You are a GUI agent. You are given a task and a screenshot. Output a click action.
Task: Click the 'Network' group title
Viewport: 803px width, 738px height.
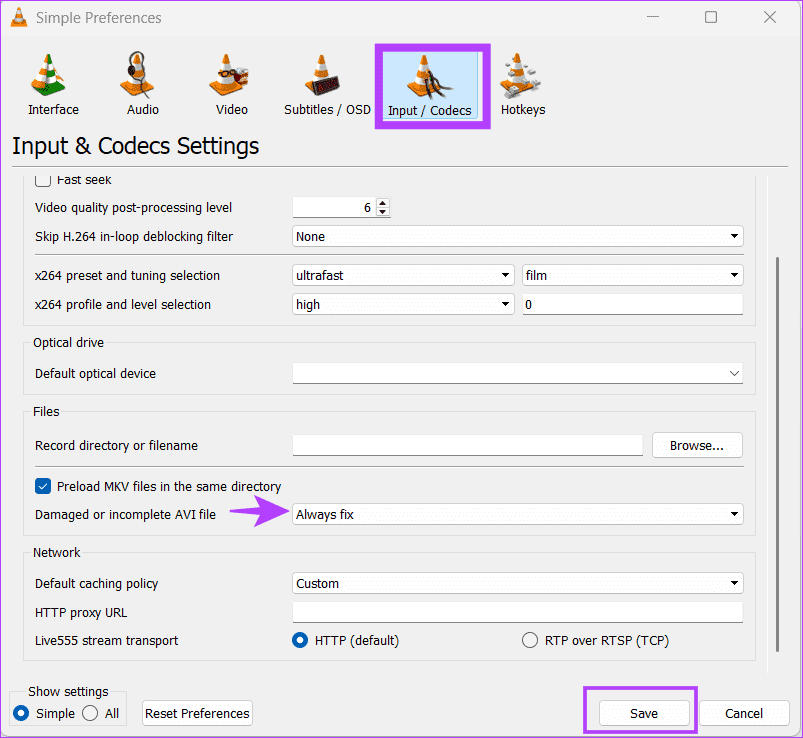click(x=57, y=552)
